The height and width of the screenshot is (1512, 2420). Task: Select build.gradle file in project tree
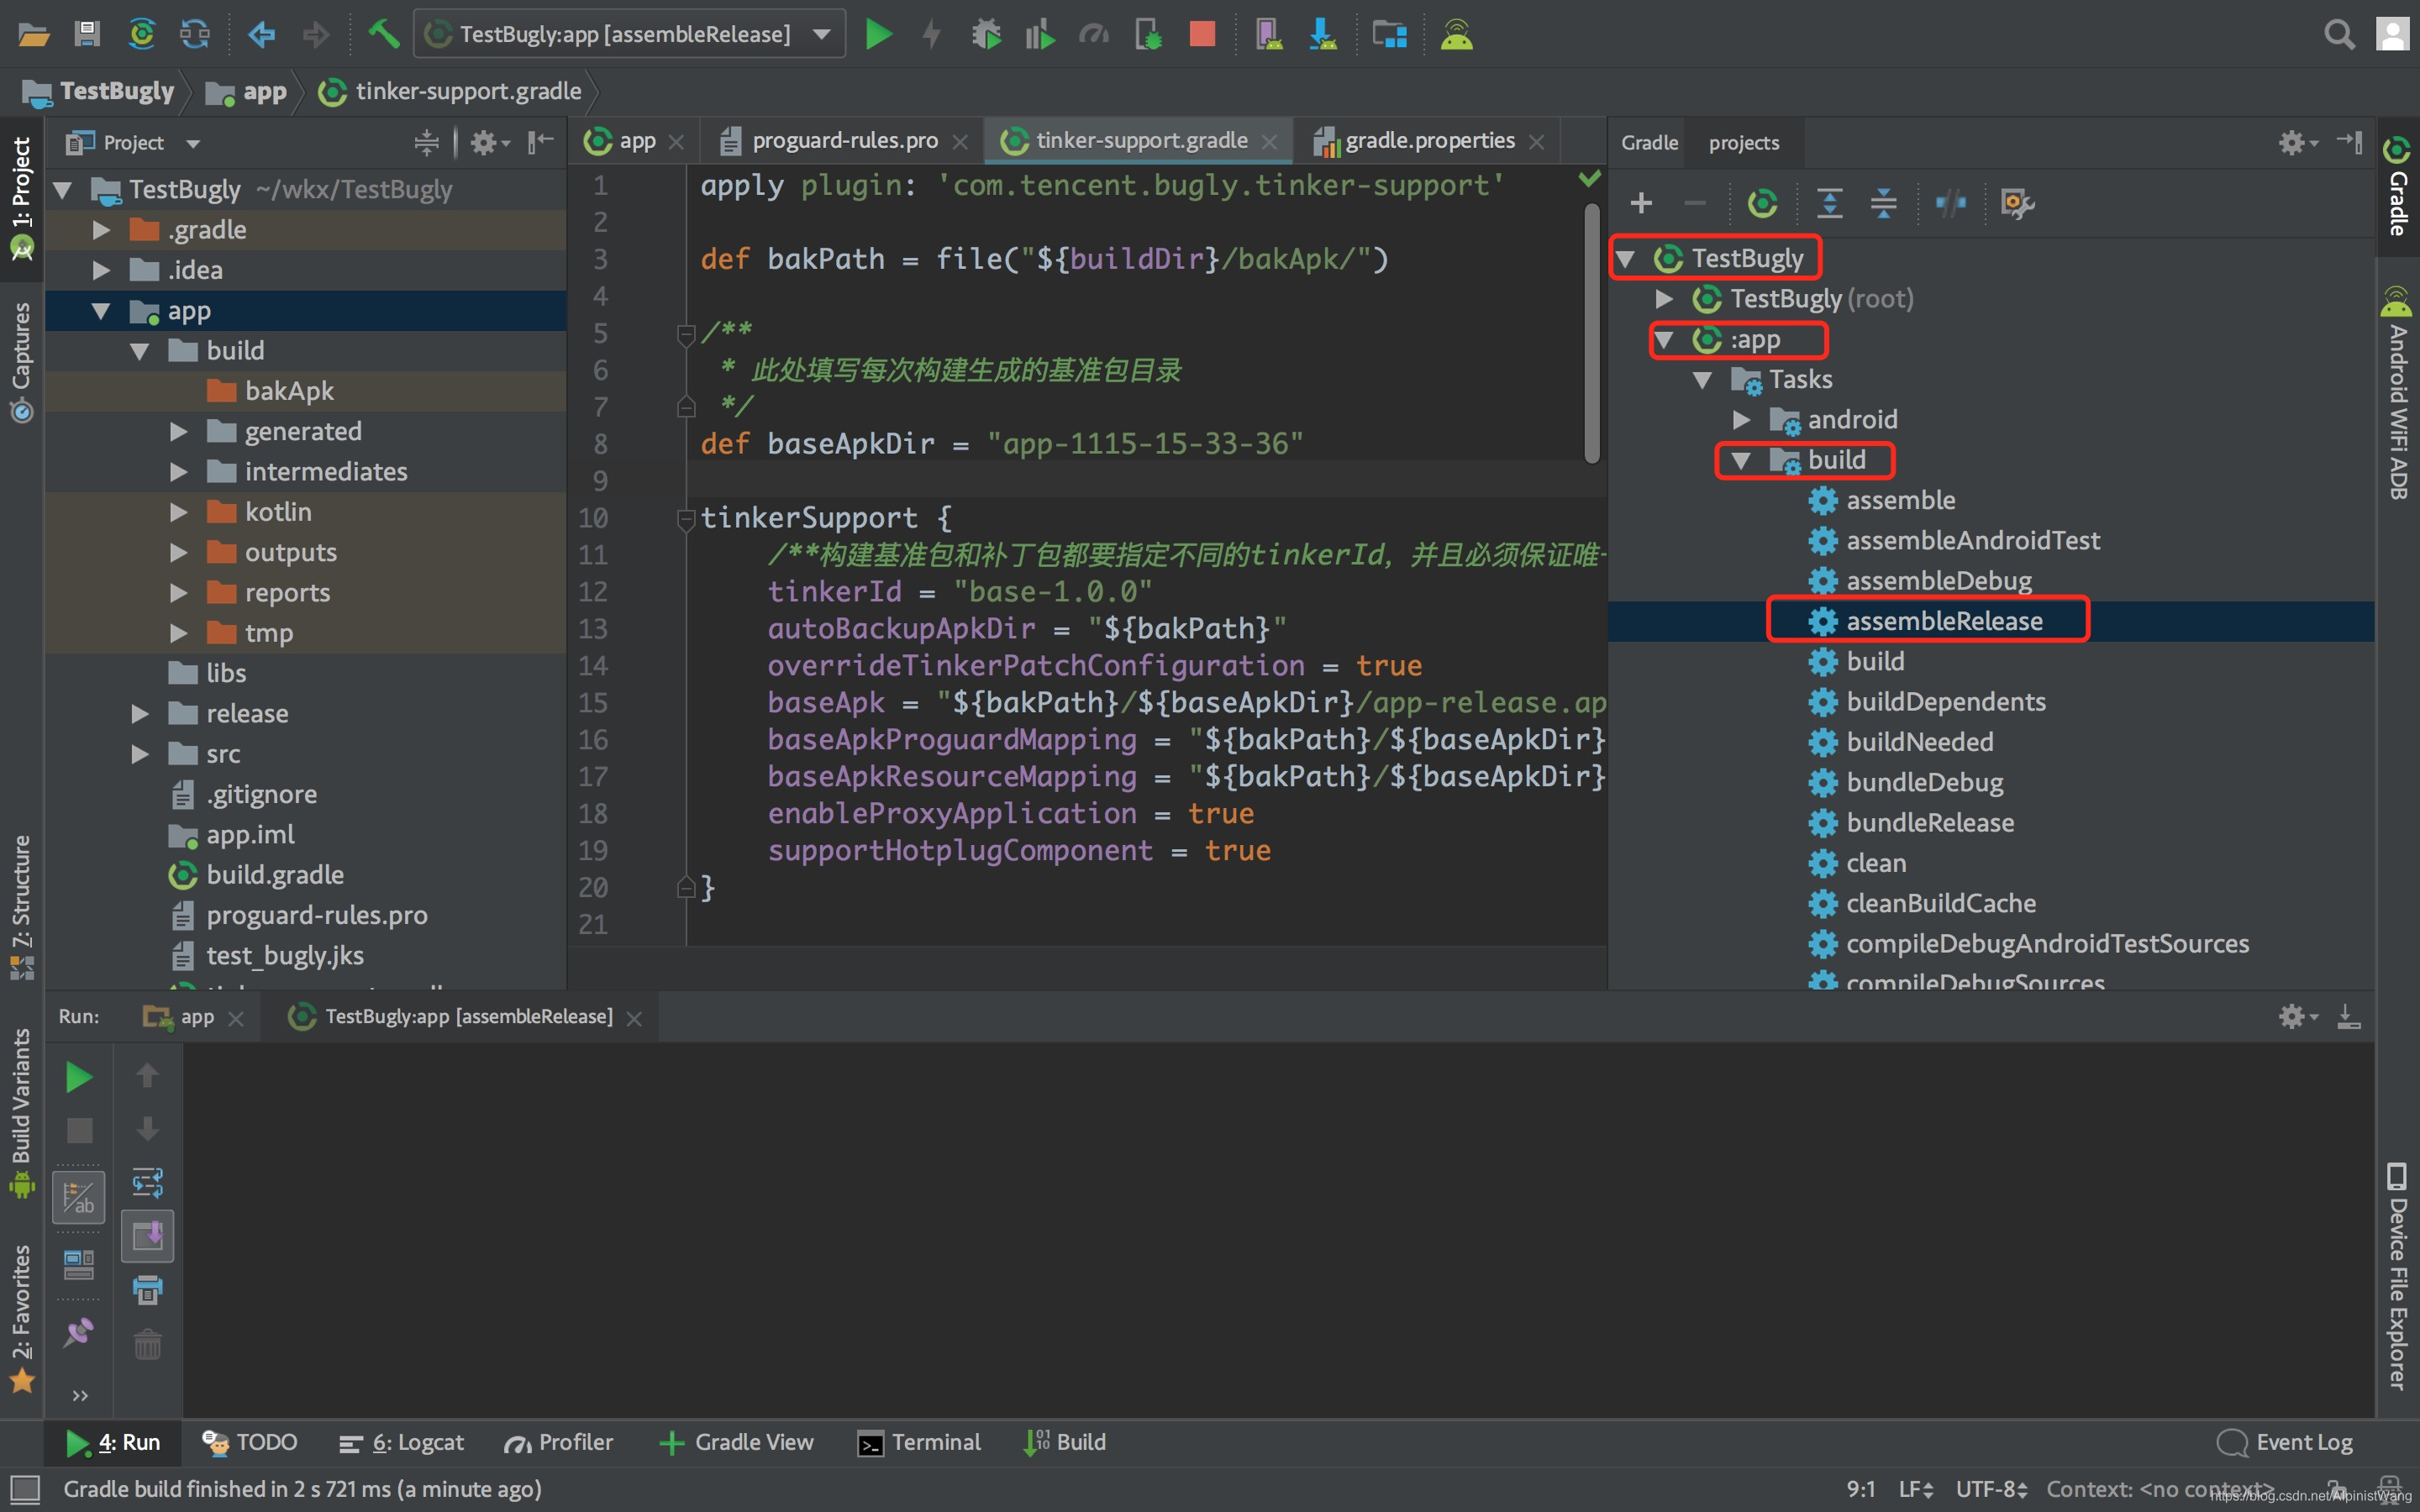click(x=275, y=875)
